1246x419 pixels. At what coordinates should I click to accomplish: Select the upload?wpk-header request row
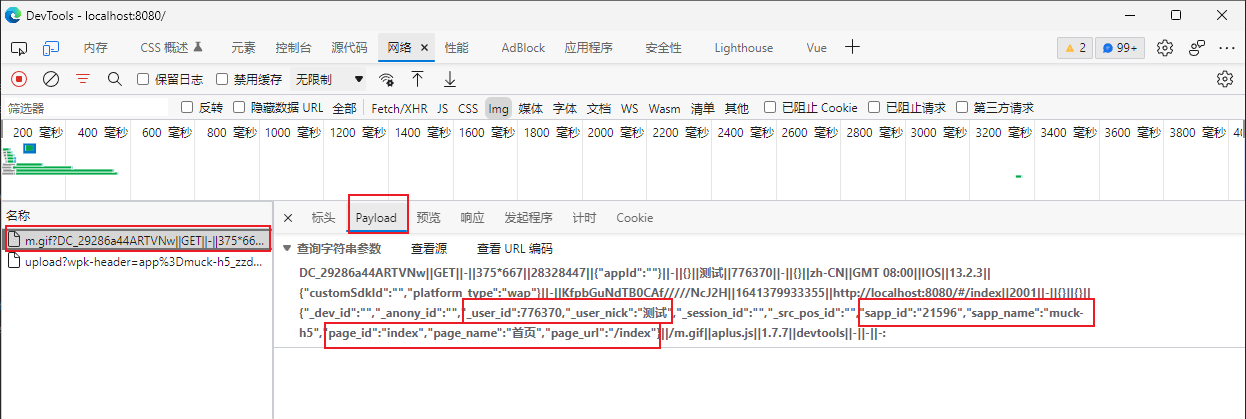click(137, 261)
